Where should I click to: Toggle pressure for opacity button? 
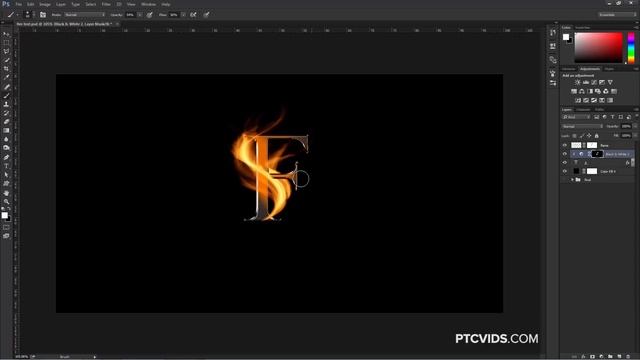(x=150, y=15)
